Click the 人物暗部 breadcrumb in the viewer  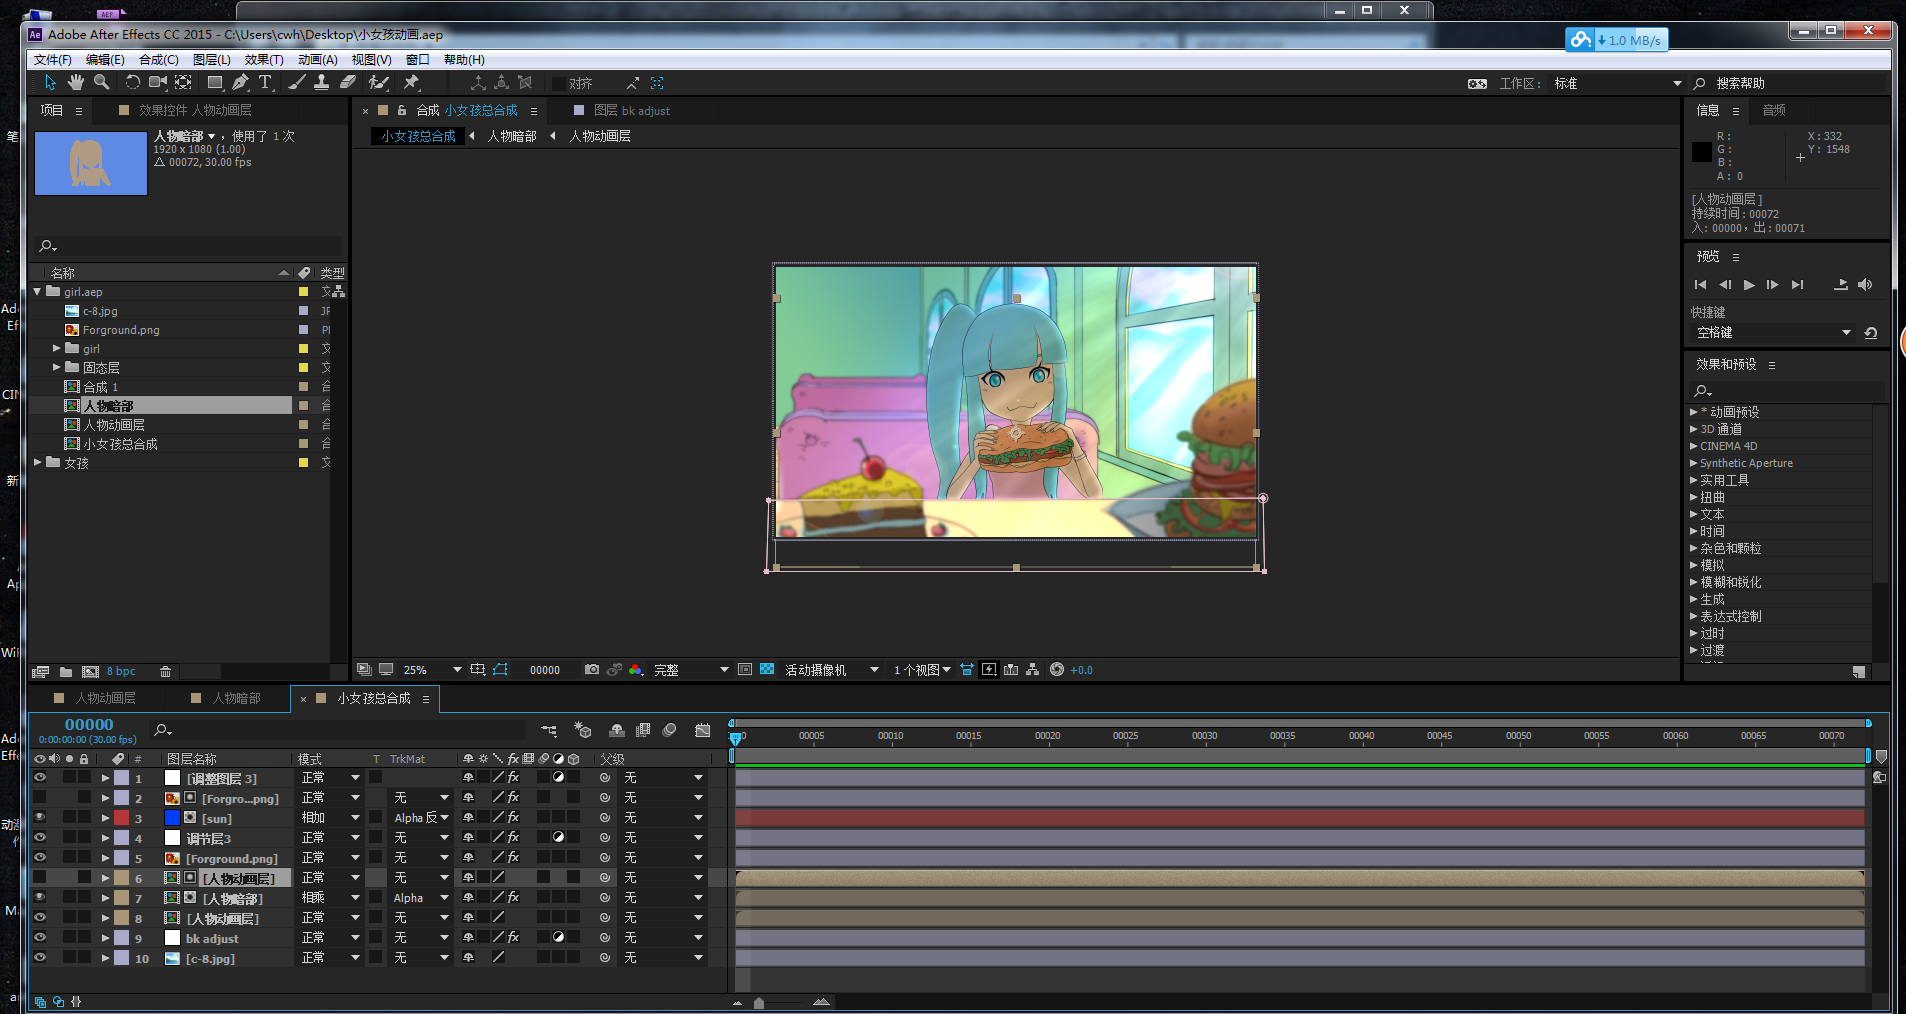[512, 136]
